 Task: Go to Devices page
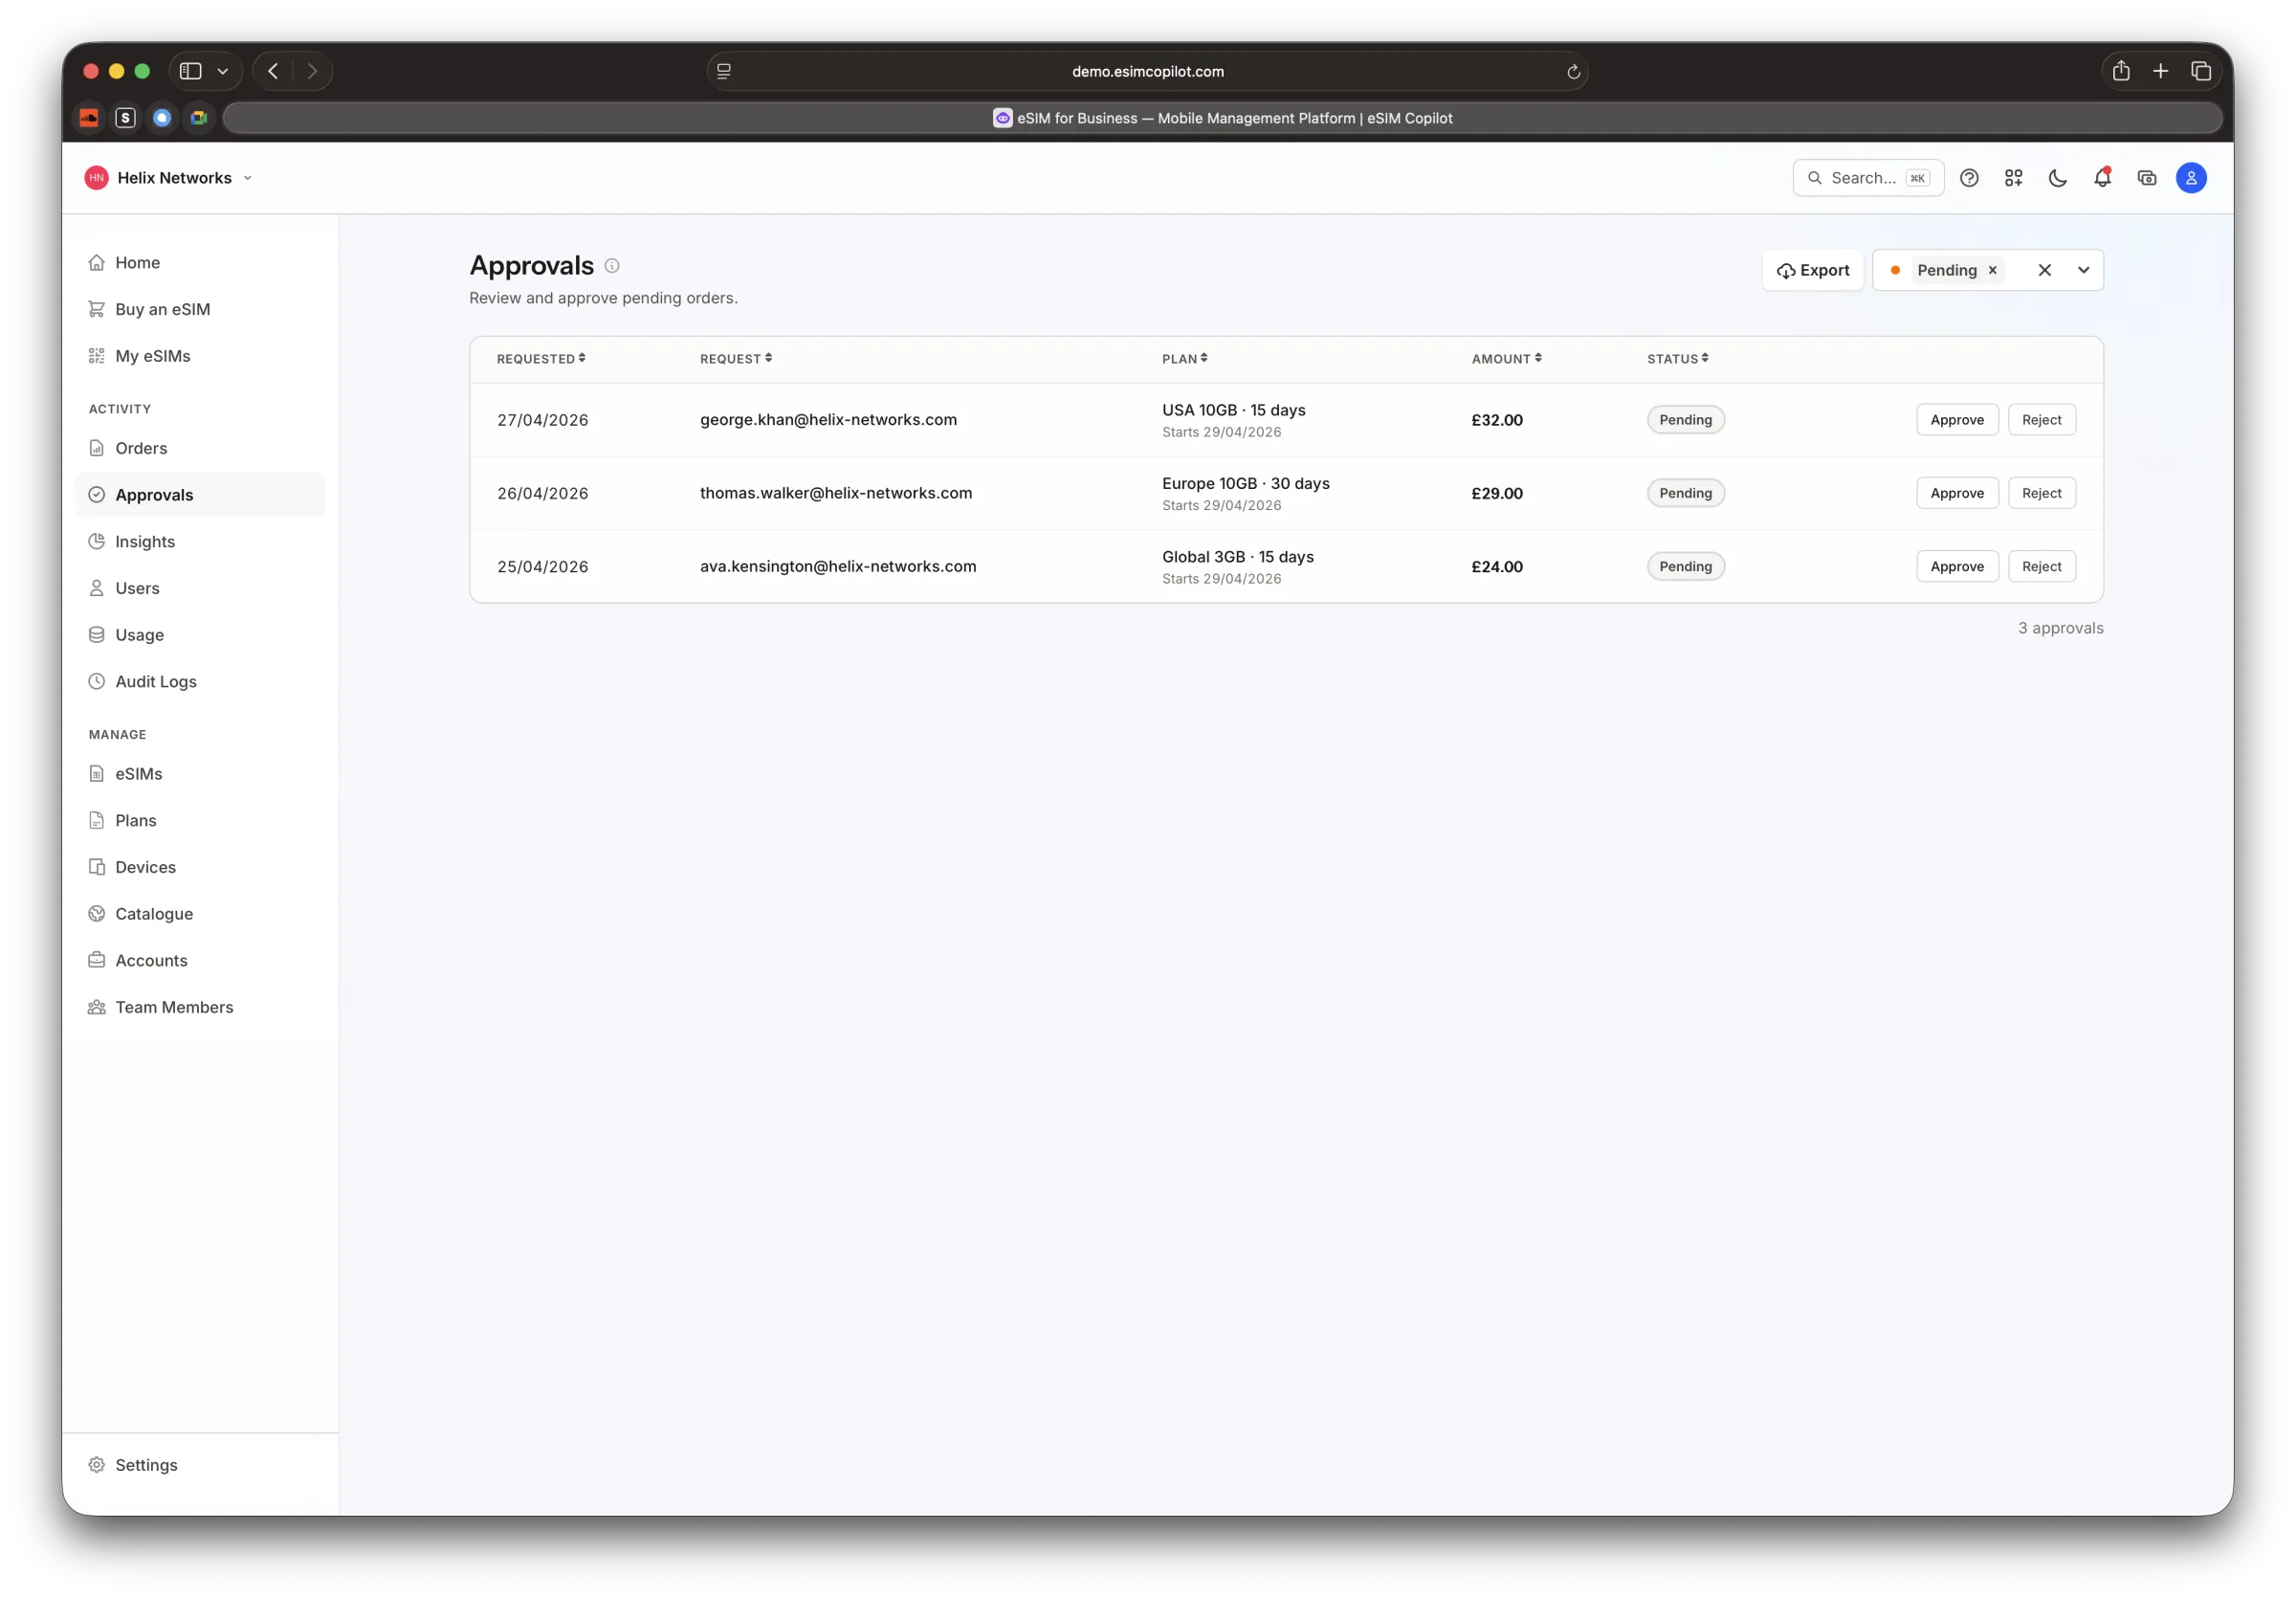[x=200, y=867]
